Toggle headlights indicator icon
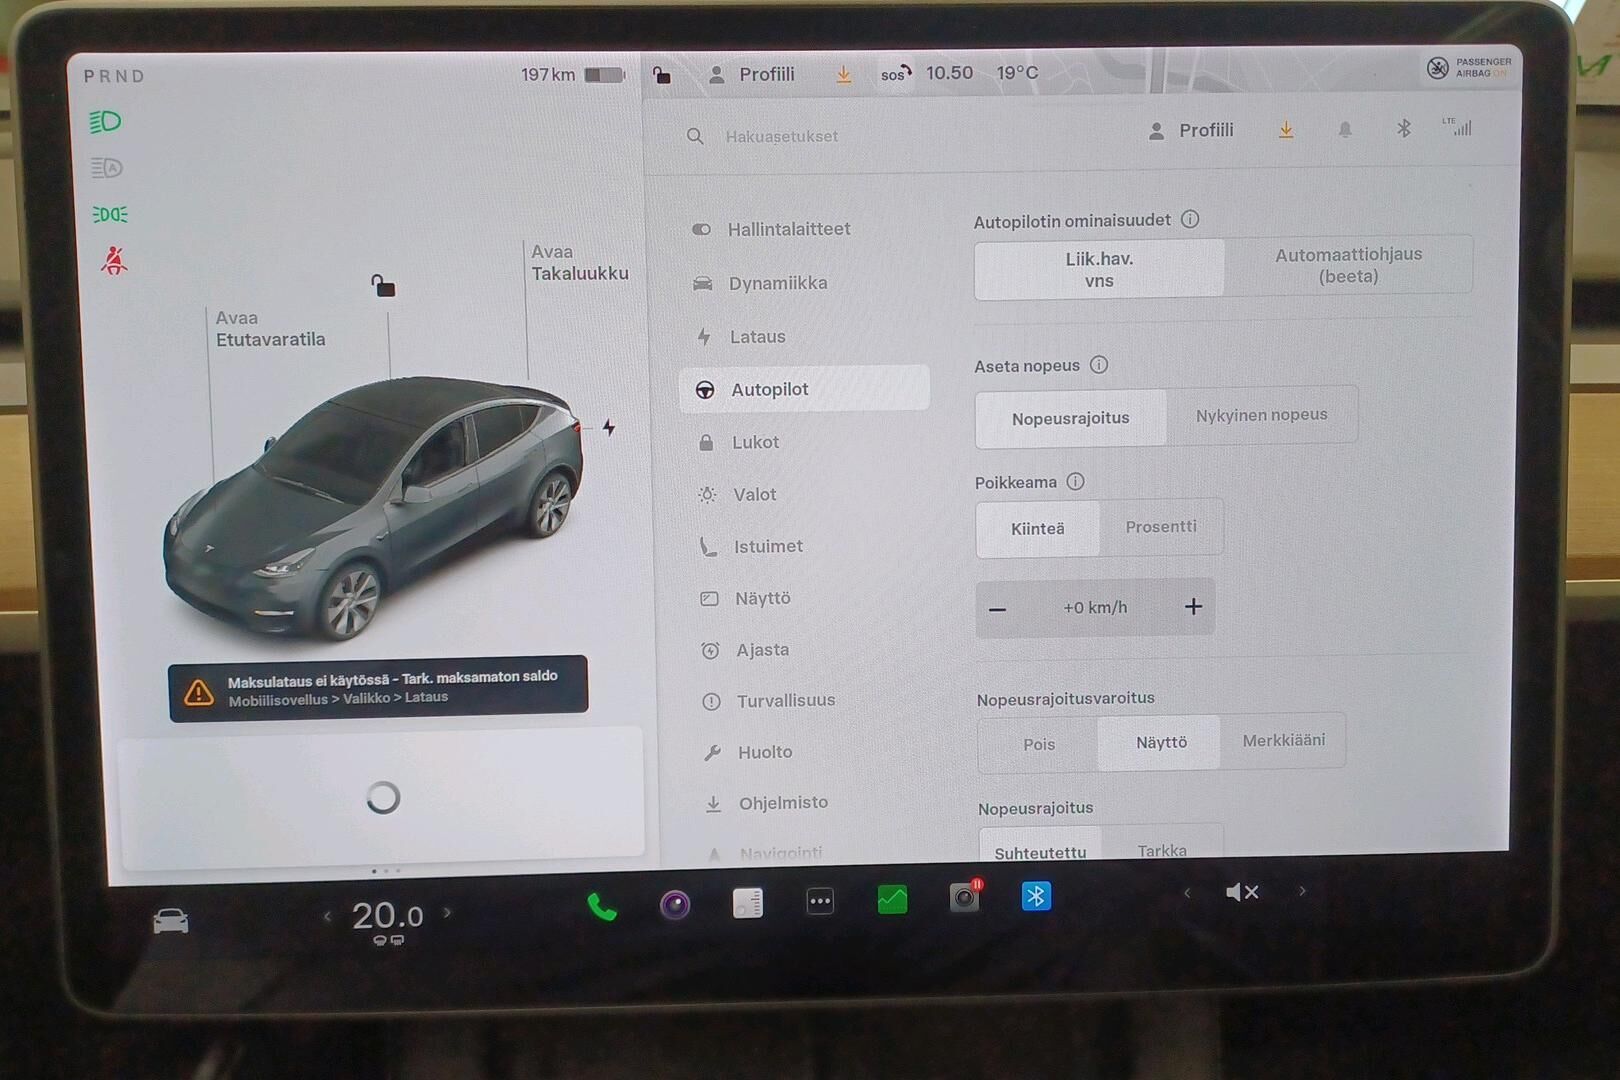This screenshot has height=1080, width=1620. [x=106, y=122]
